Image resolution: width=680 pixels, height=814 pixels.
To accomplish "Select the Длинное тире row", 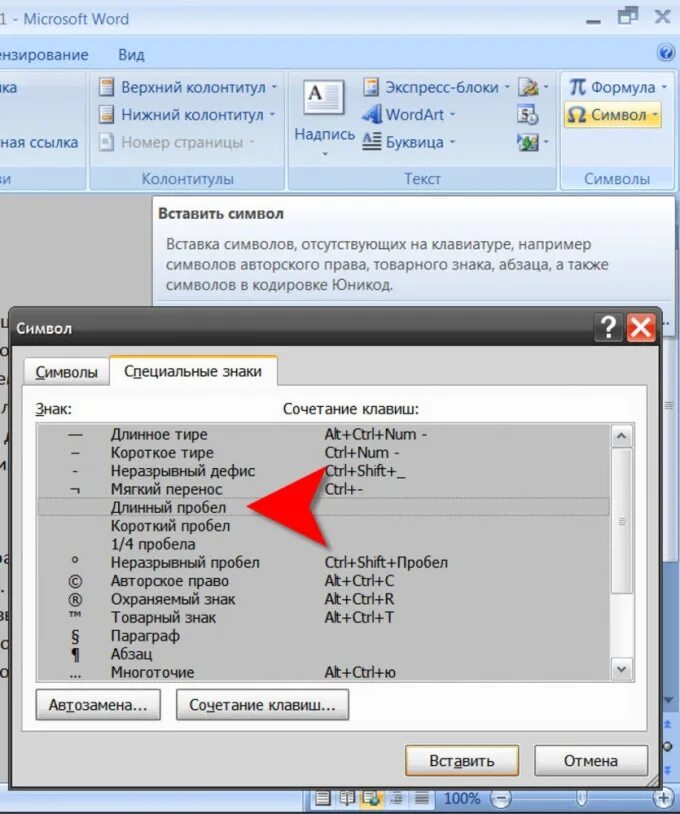I will [x=323, y=434].
